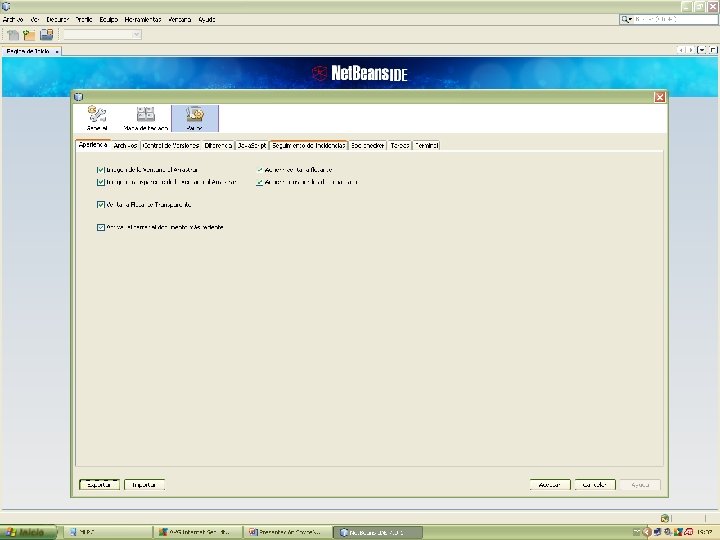Toggle the first right-column checkbox
The height and width of the screenshot is (540, 720).
259,170
